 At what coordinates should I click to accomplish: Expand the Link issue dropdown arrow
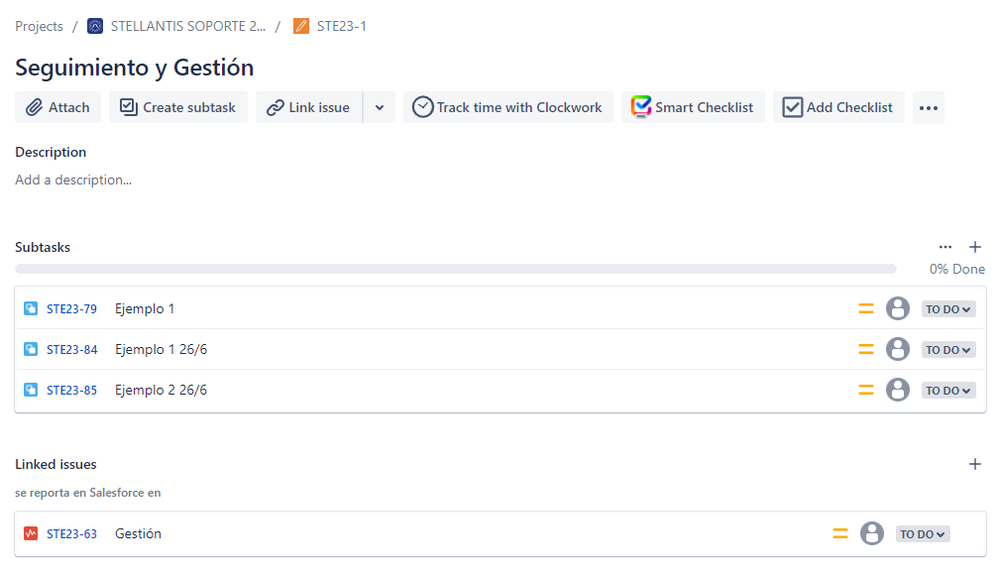pos(380,107)
